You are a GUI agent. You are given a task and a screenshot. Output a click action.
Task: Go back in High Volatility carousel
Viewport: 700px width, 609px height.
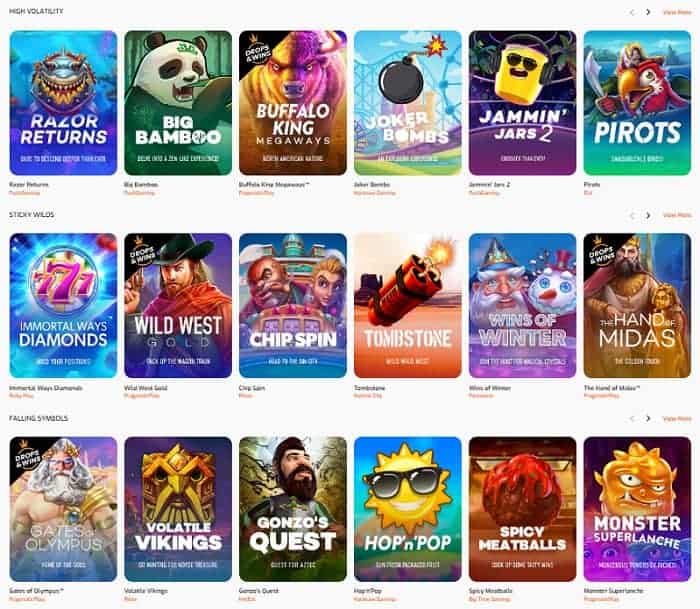coord(632,12)
